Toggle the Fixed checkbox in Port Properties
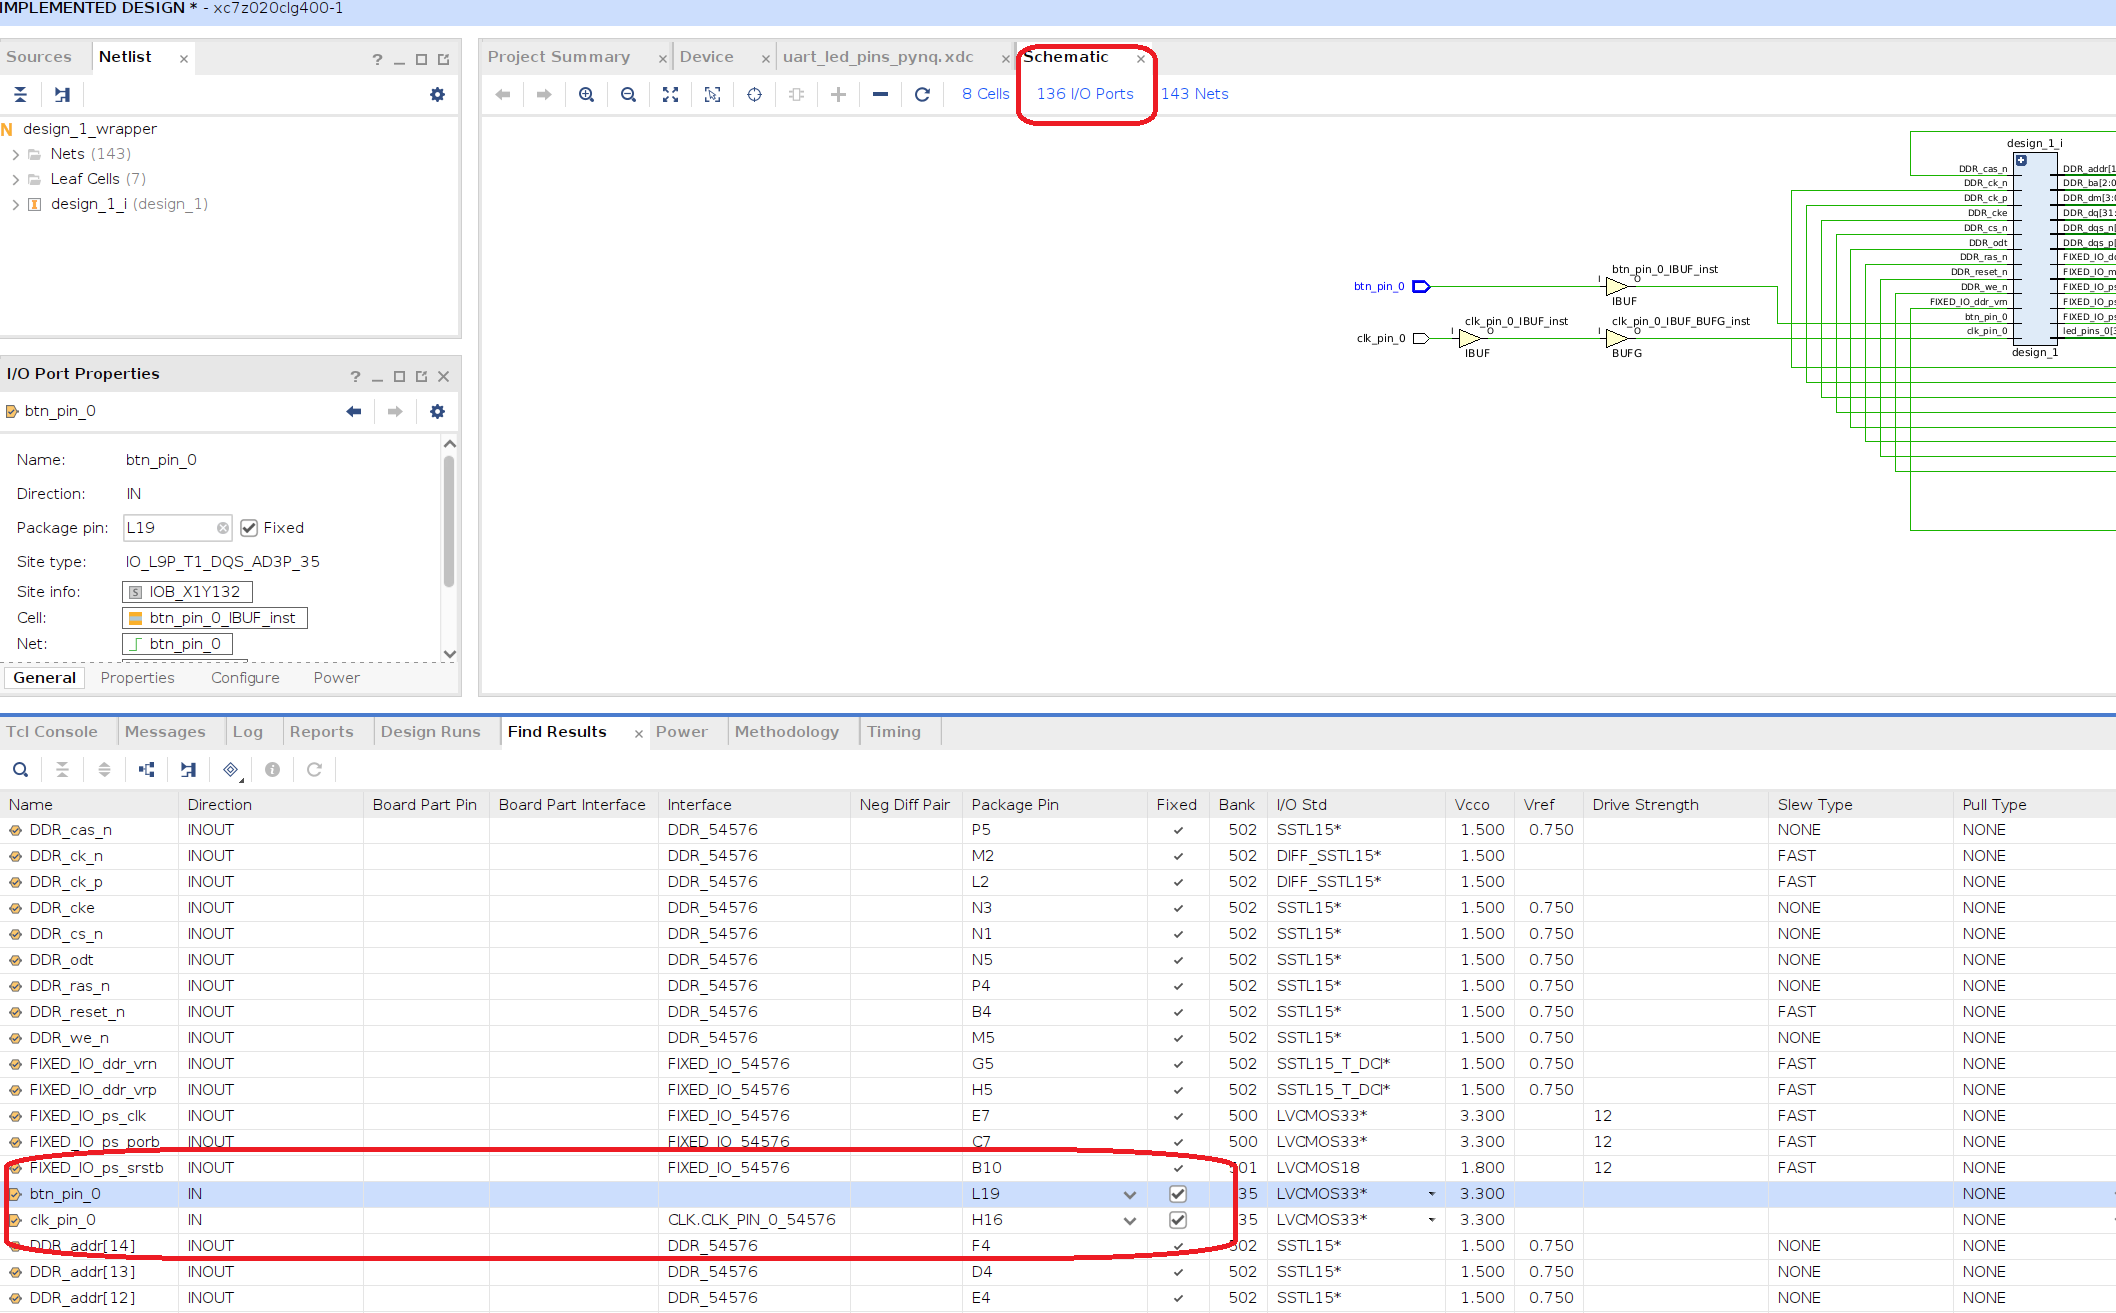Viewport: 2116px width, 1313px height. (x=249, y=528)
